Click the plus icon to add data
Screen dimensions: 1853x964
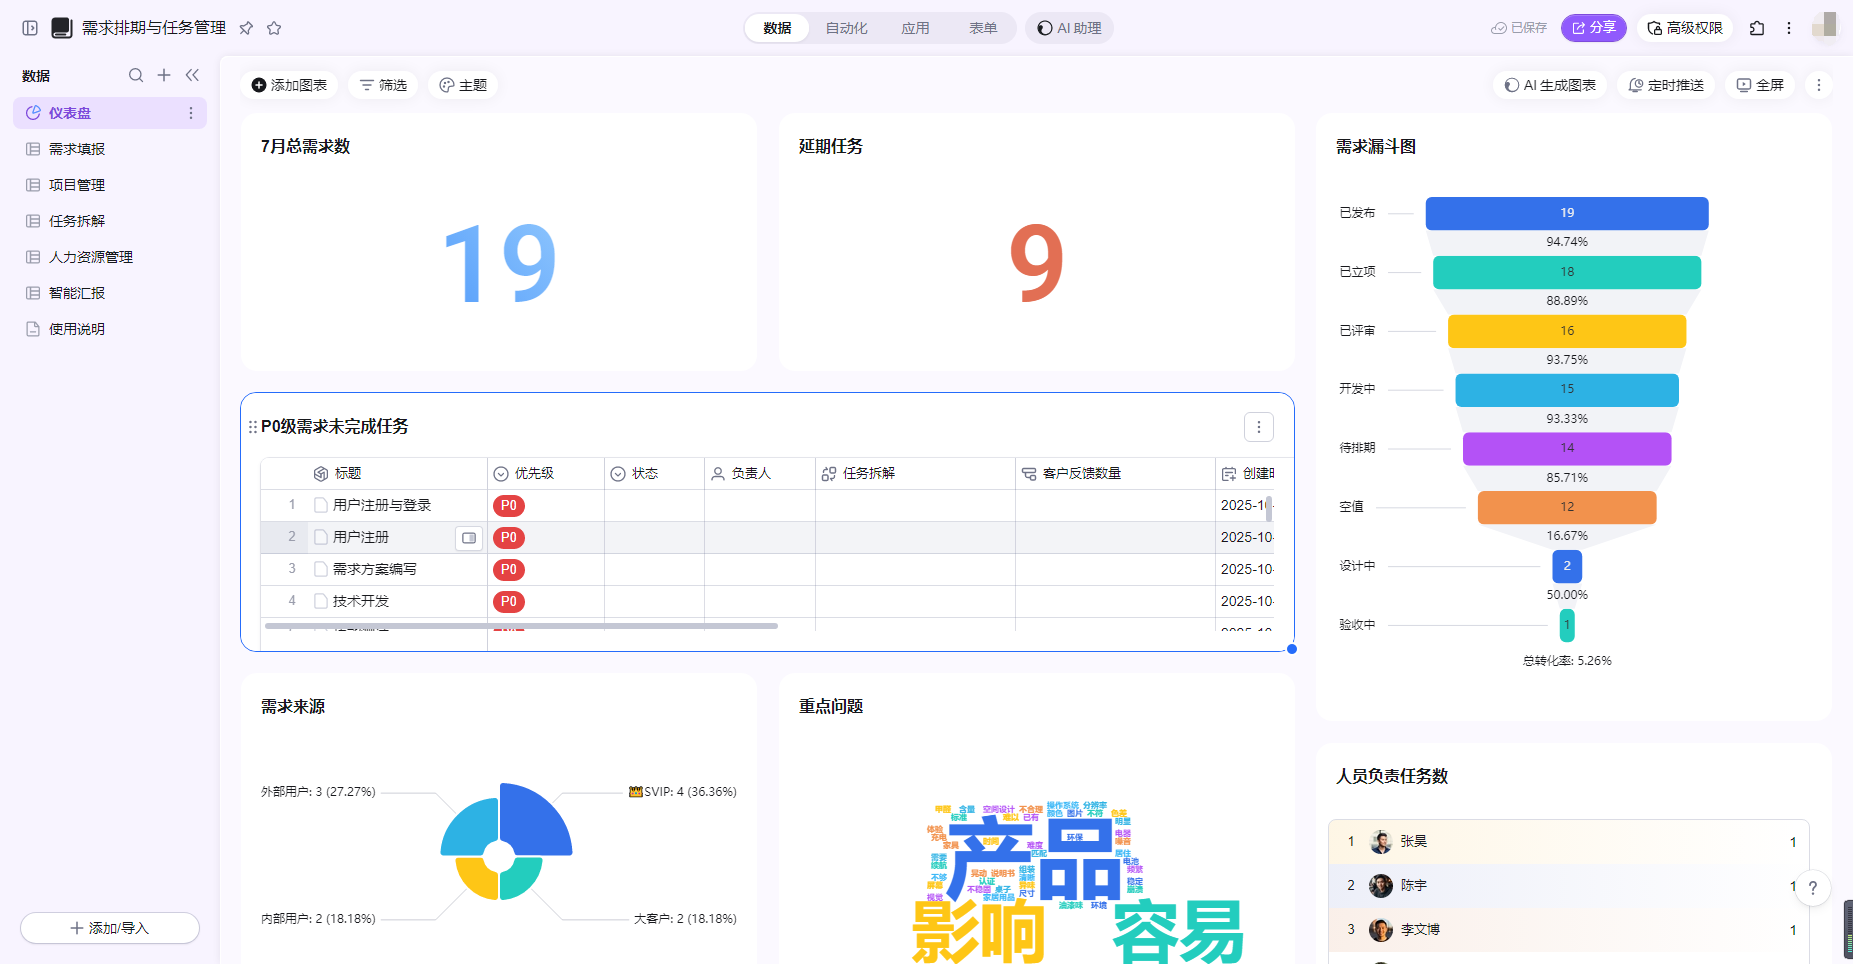pos(164,75)
